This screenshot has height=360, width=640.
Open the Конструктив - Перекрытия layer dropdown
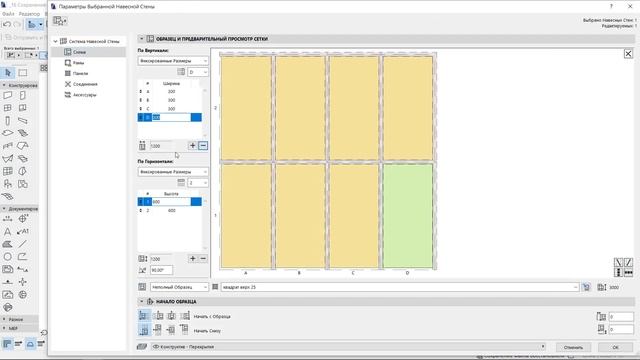pos(349,347)
